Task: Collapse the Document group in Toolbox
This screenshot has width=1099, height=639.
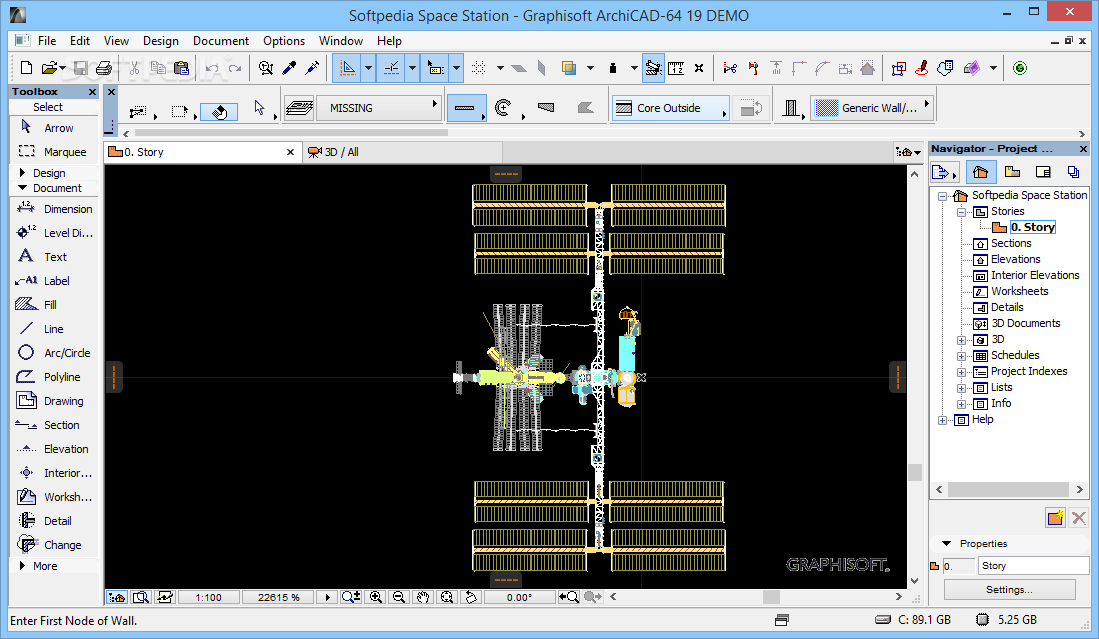Action: click(22, 188)
